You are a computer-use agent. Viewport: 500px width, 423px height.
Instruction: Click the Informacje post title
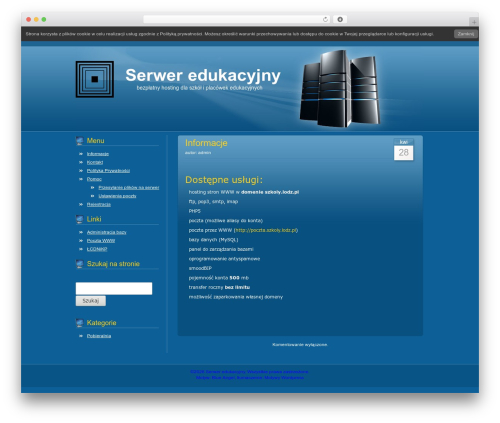click(x=206, y=143)
